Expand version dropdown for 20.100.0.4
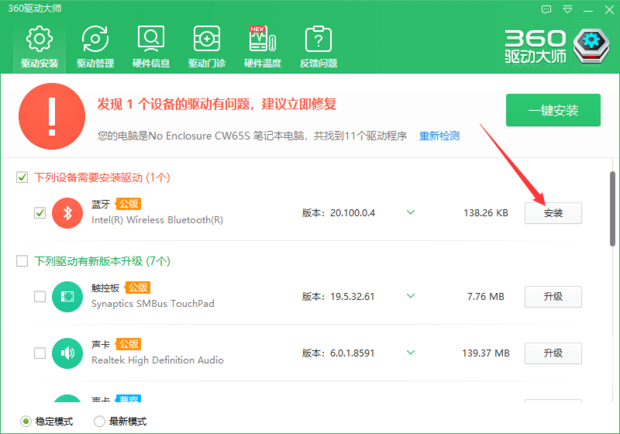The image size is (620, 434). [411, 212]
